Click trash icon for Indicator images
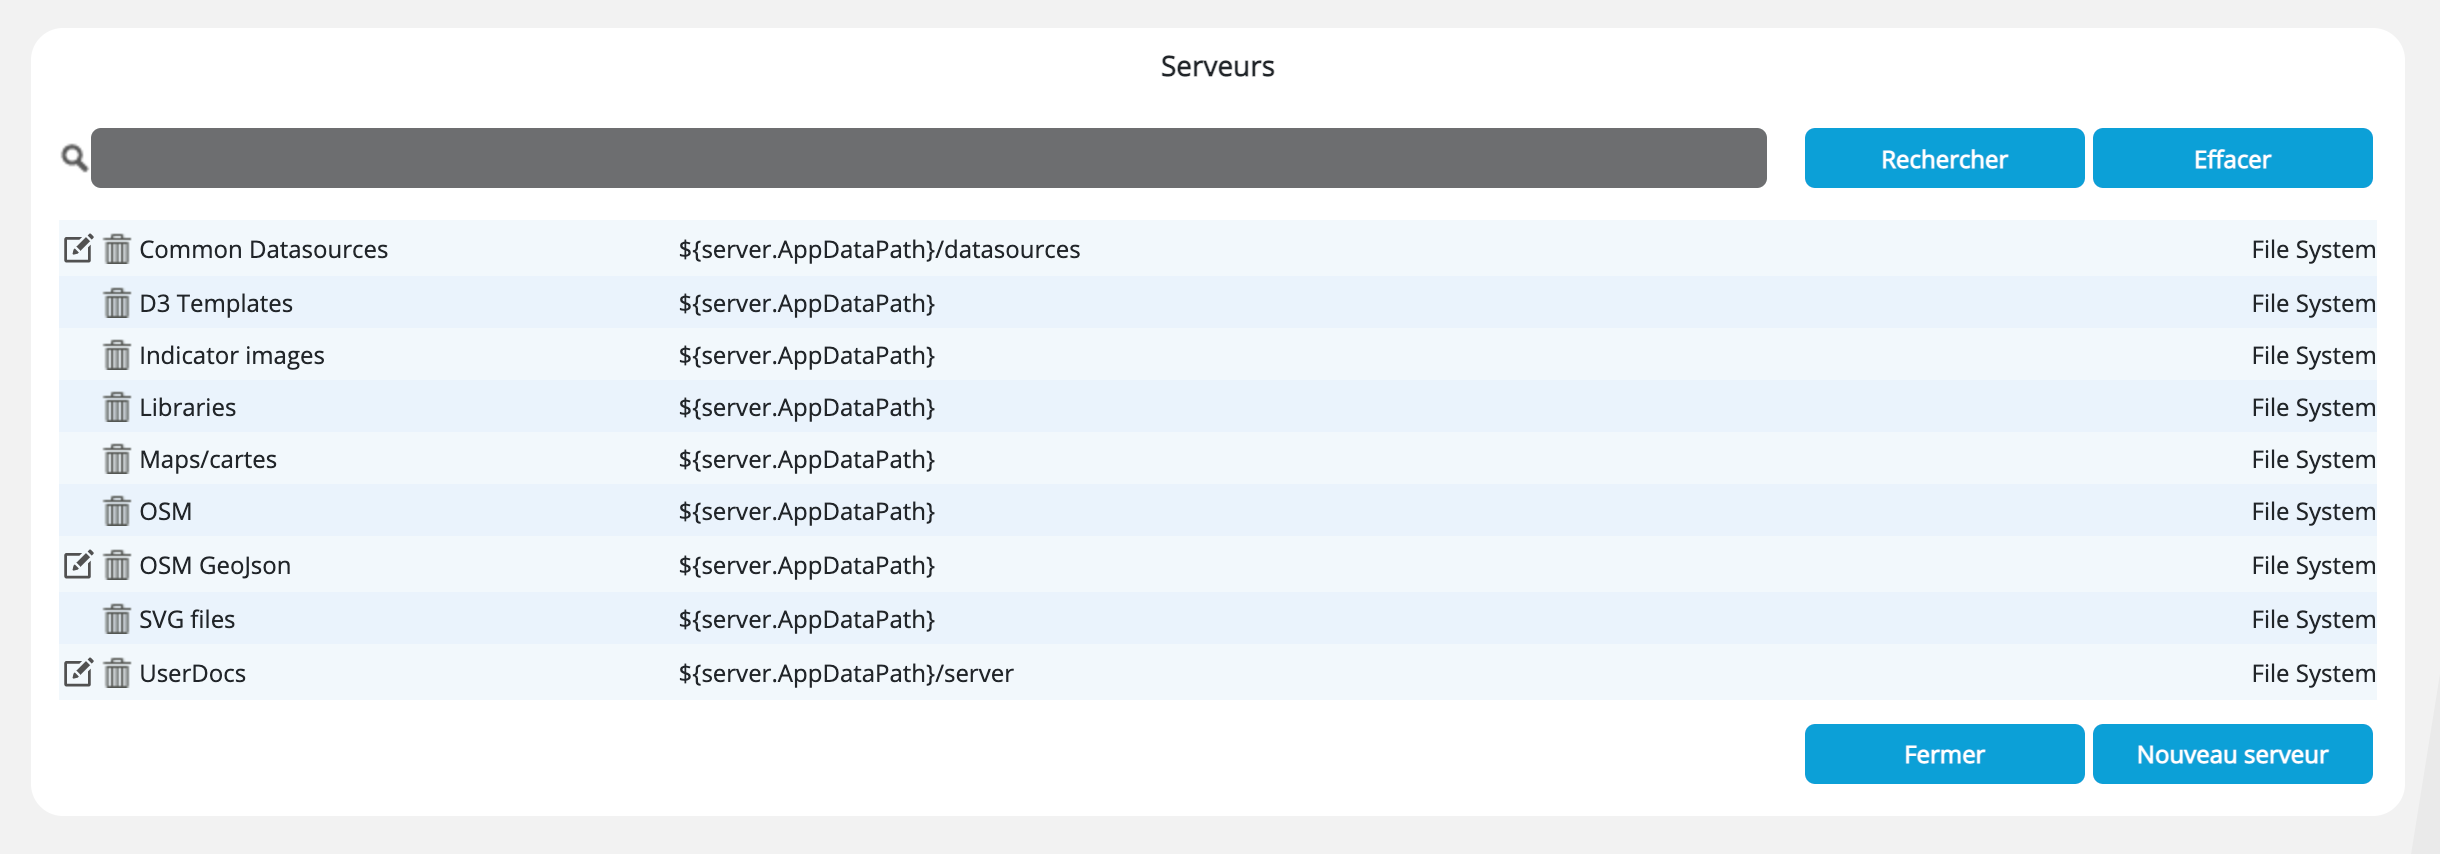This screenshot has height=854, width=2440. click(117, 355)
